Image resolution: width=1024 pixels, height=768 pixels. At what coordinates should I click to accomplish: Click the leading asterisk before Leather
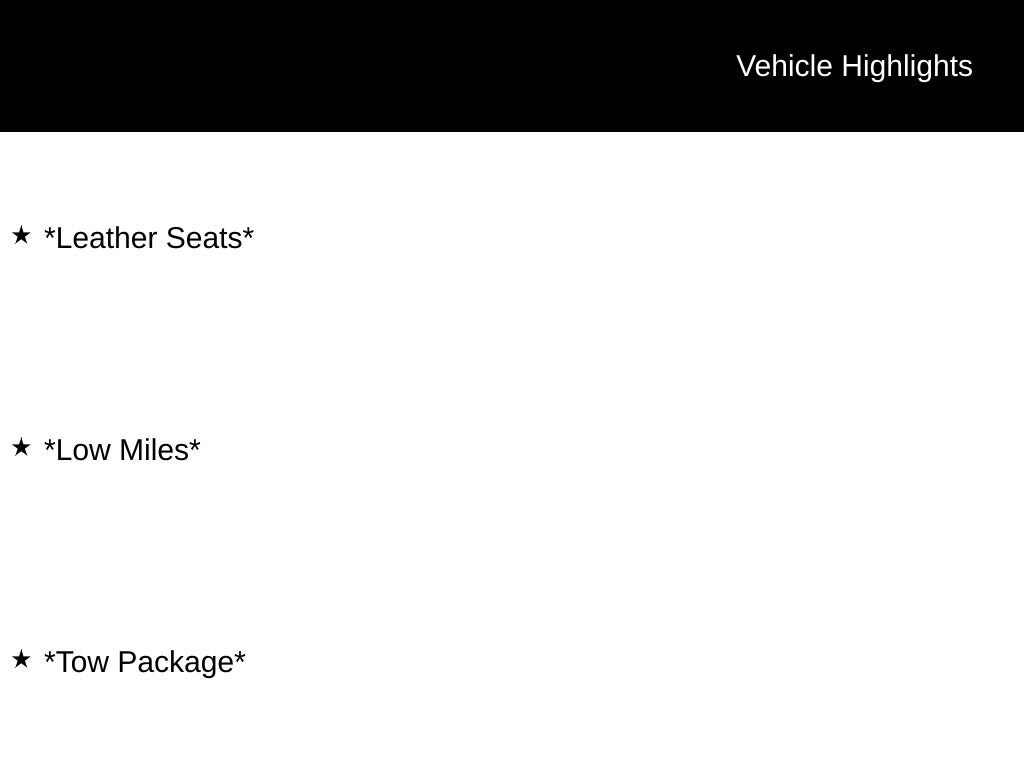[50, 231]
